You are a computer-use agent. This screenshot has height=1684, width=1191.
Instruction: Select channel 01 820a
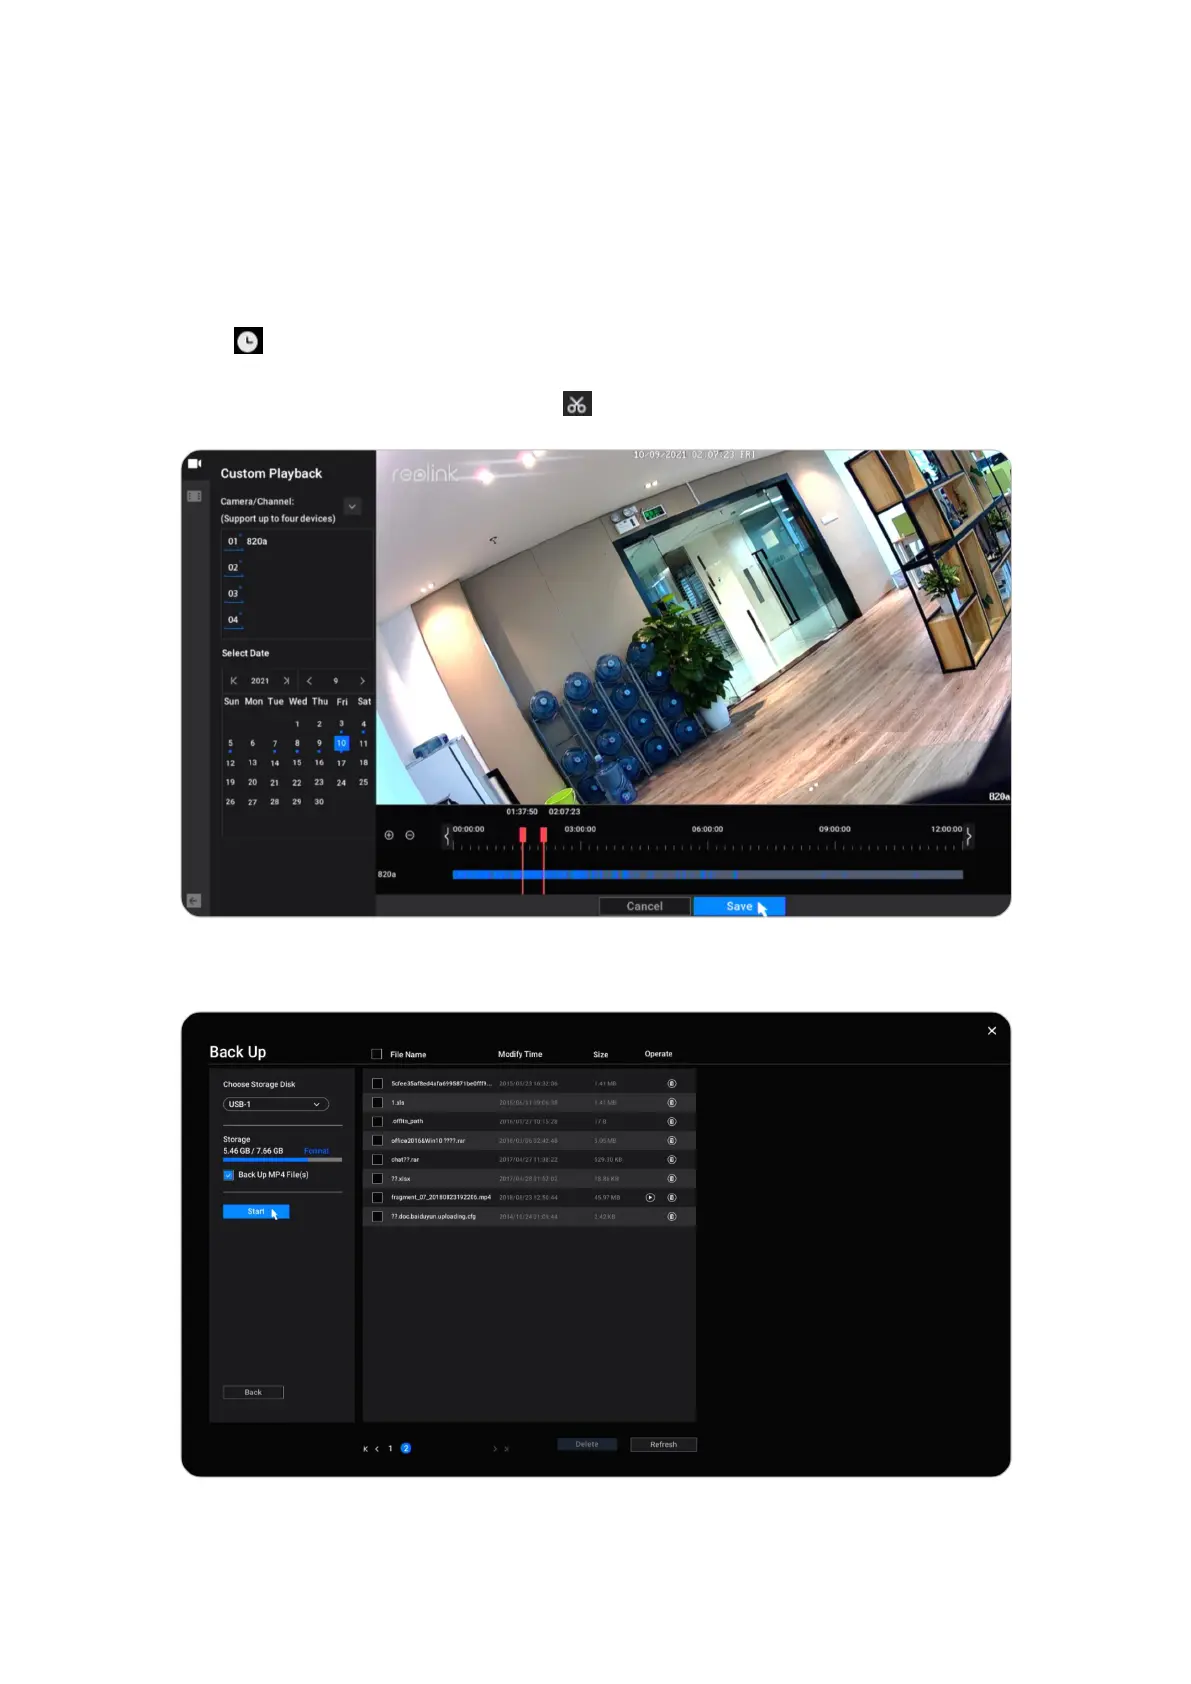246,542
